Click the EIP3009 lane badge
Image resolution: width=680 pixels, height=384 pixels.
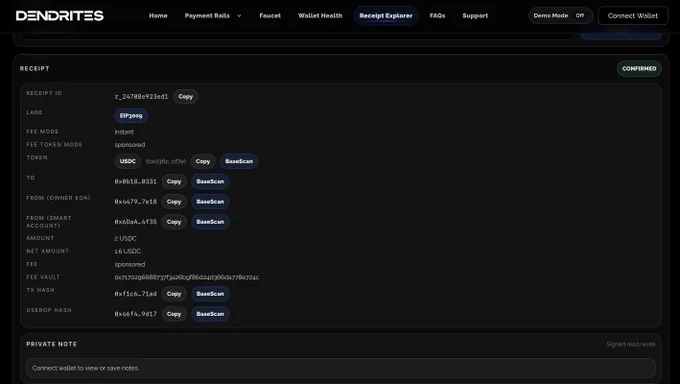point(131,116)
